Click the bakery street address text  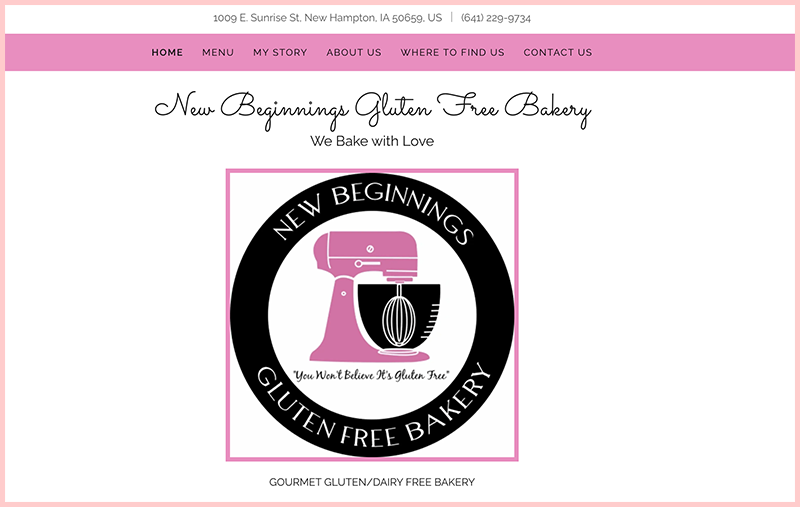coord(328,18)
